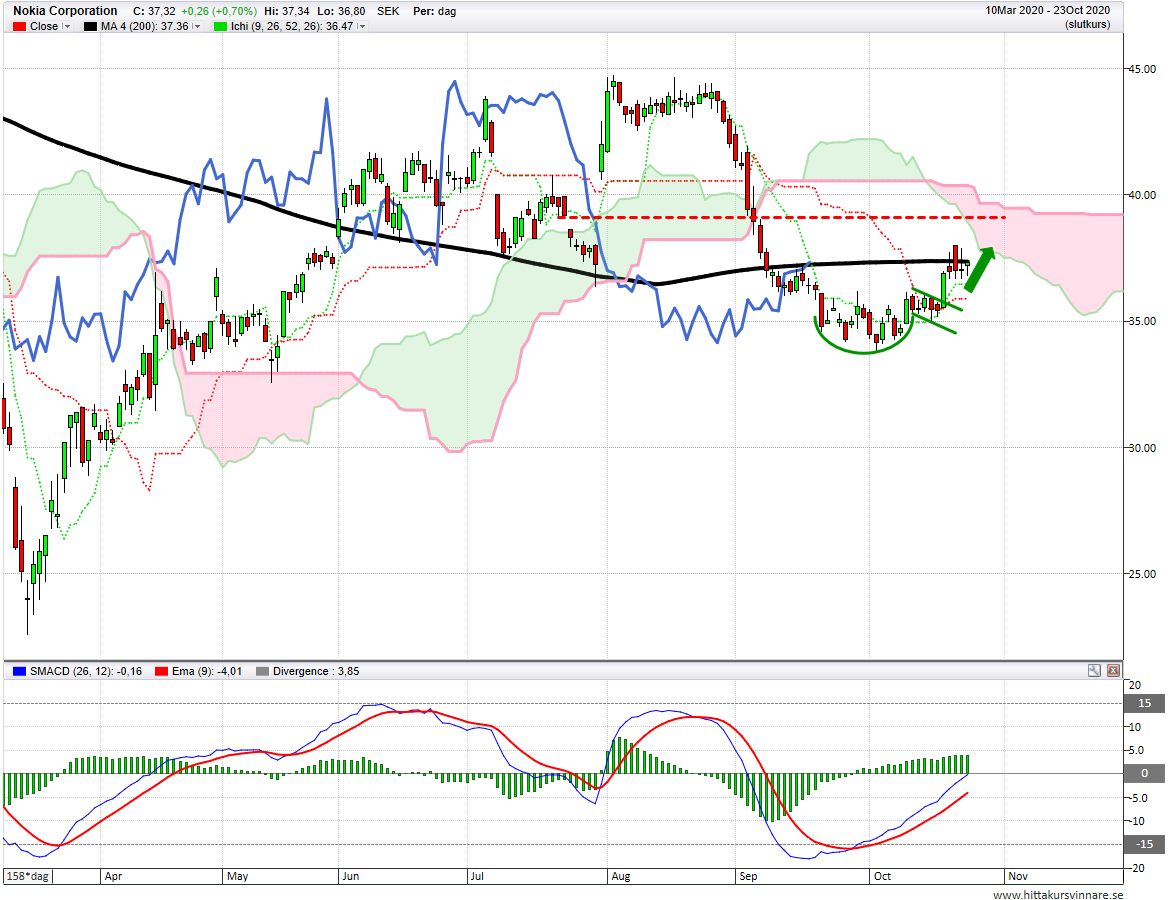Click the Nov label on the time axis

click(1018, 876)
